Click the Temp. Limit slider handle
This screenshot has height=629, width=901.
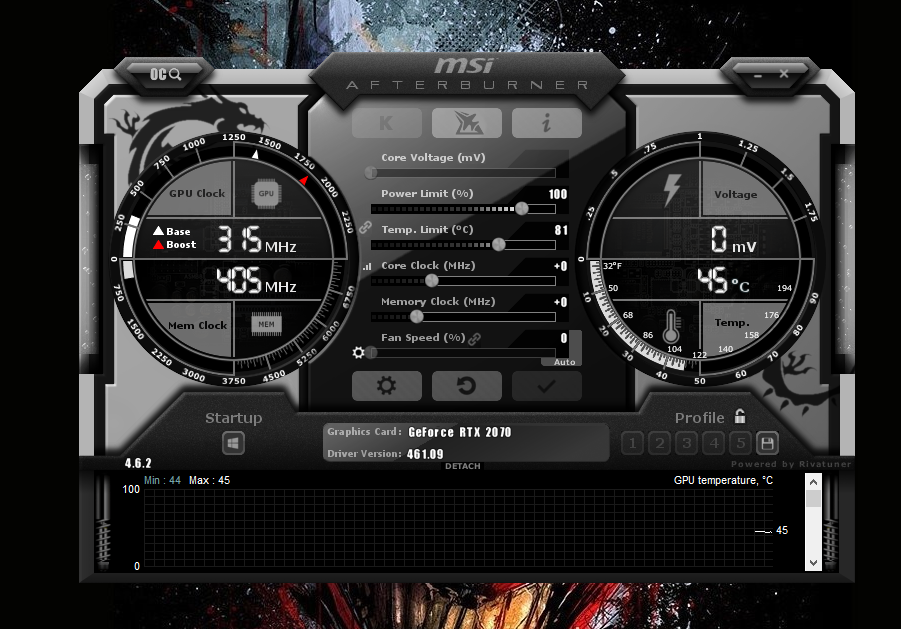tap(499, 245)
